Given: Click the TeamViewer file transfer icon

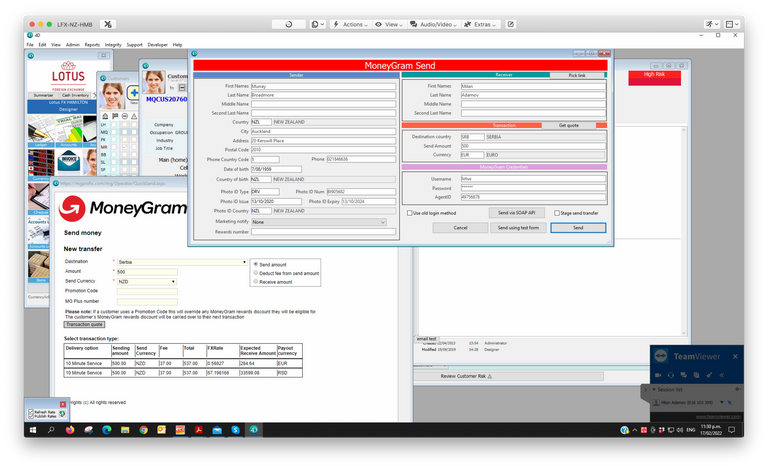Looking at the screenshot, I should coord(696,375).
